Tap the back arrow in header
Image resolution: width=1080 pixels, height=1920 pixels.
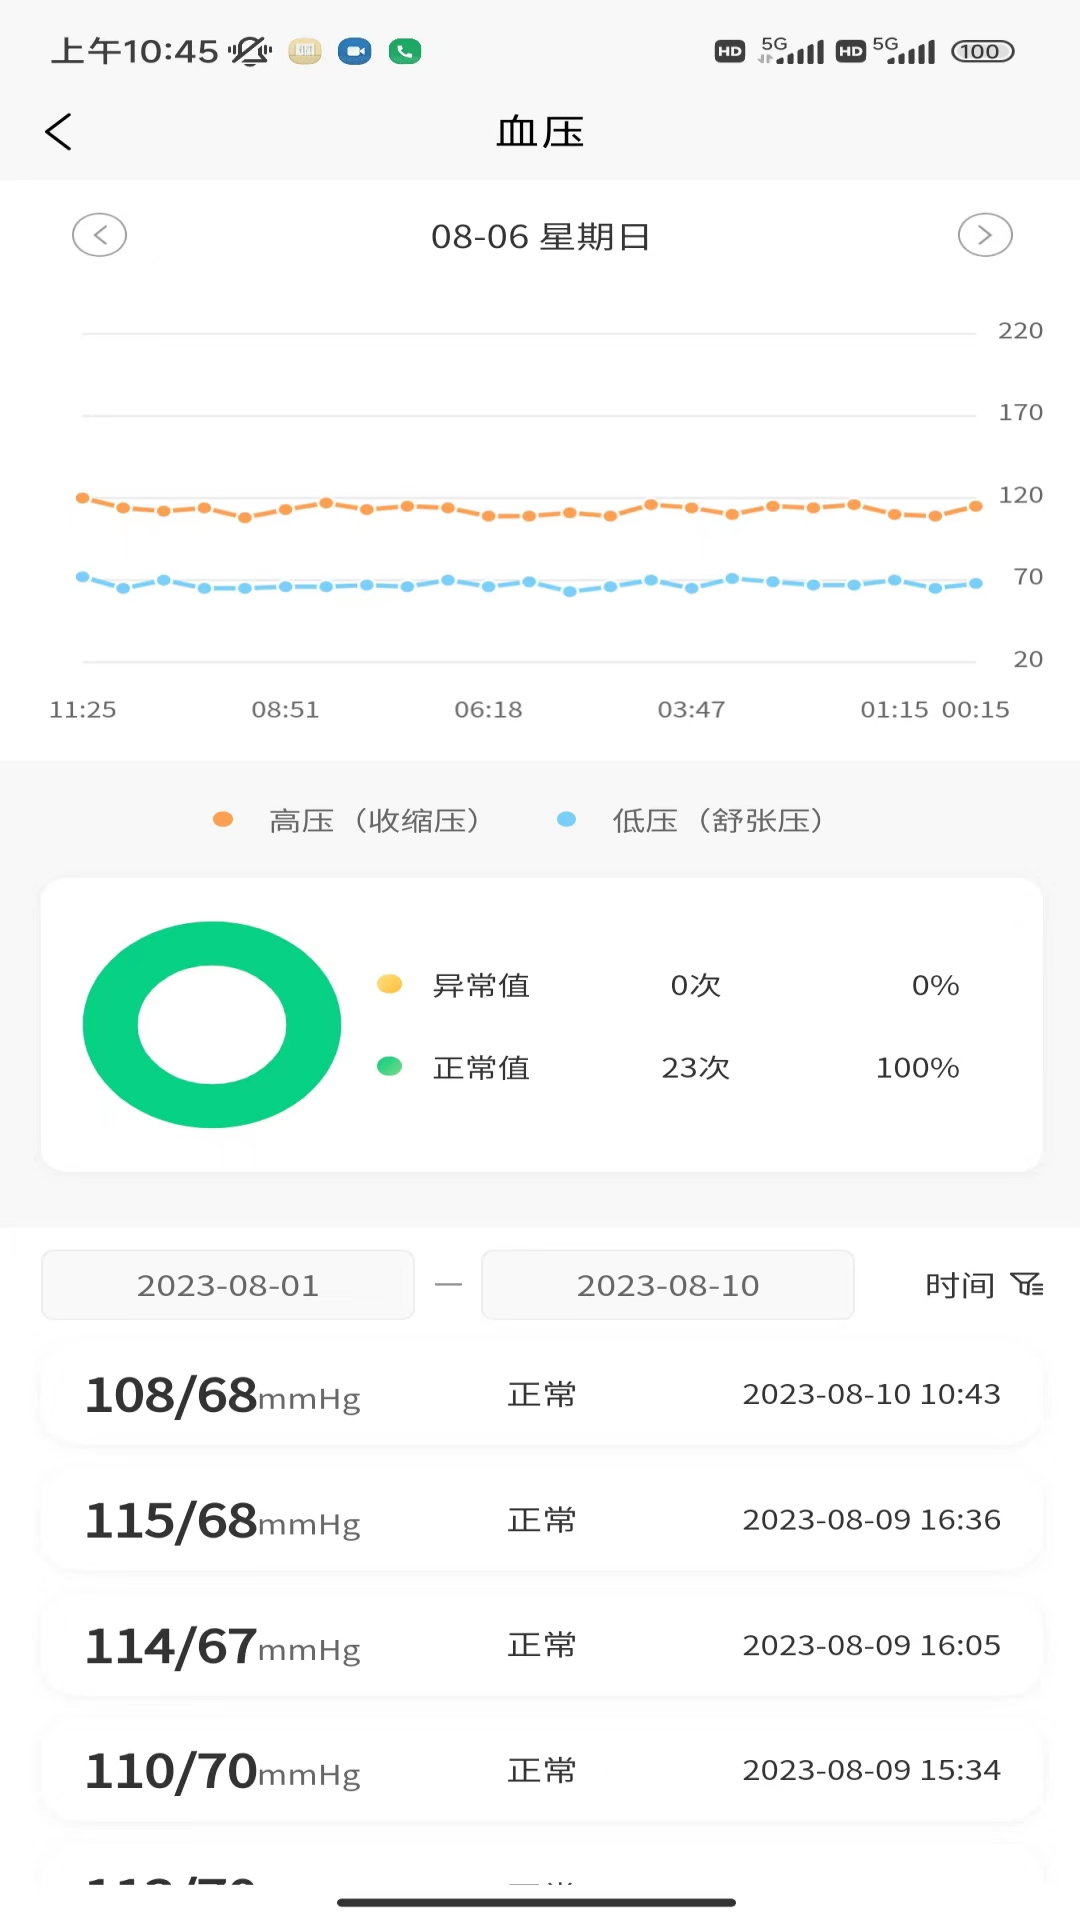59,132
